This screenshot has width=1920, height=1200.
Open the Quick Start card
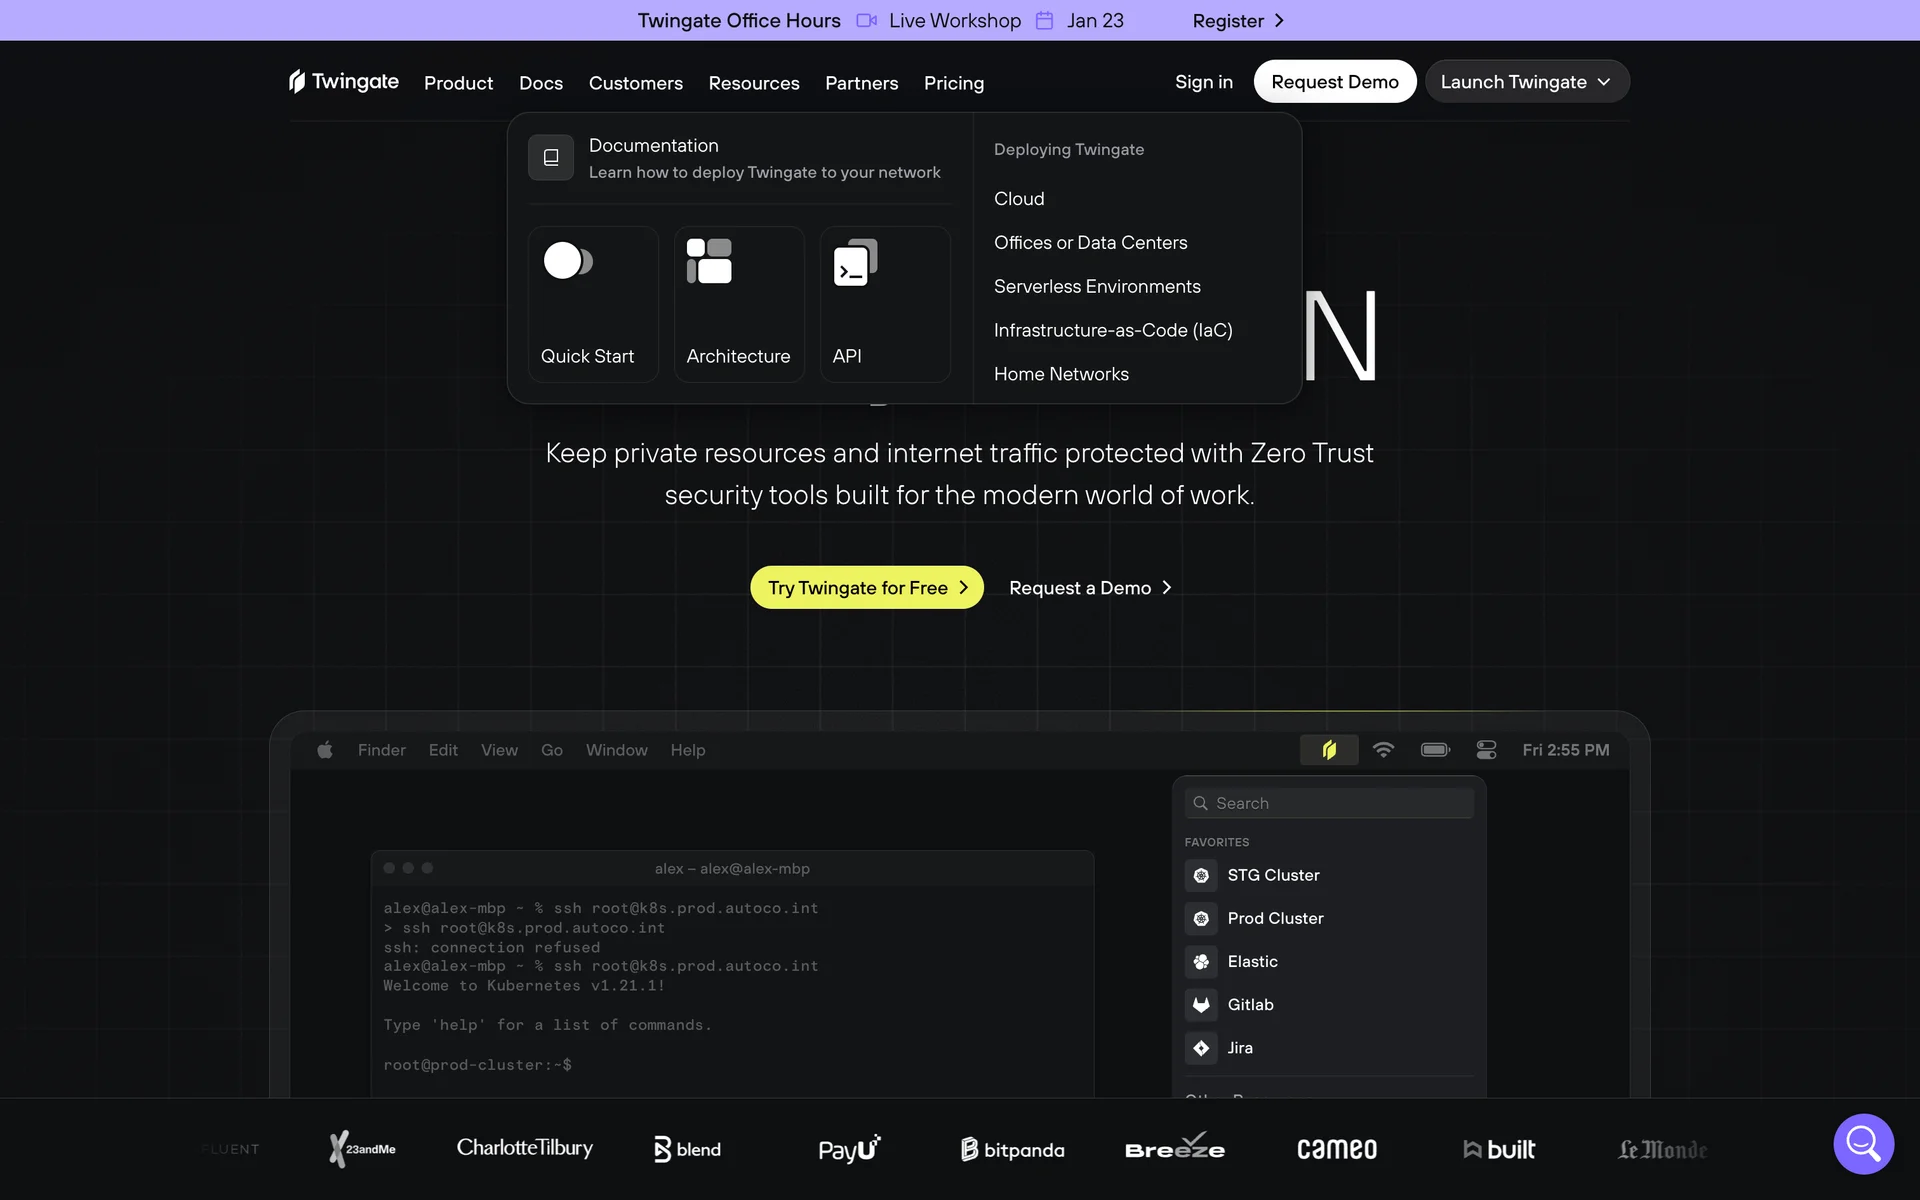[x=593, y=304]
